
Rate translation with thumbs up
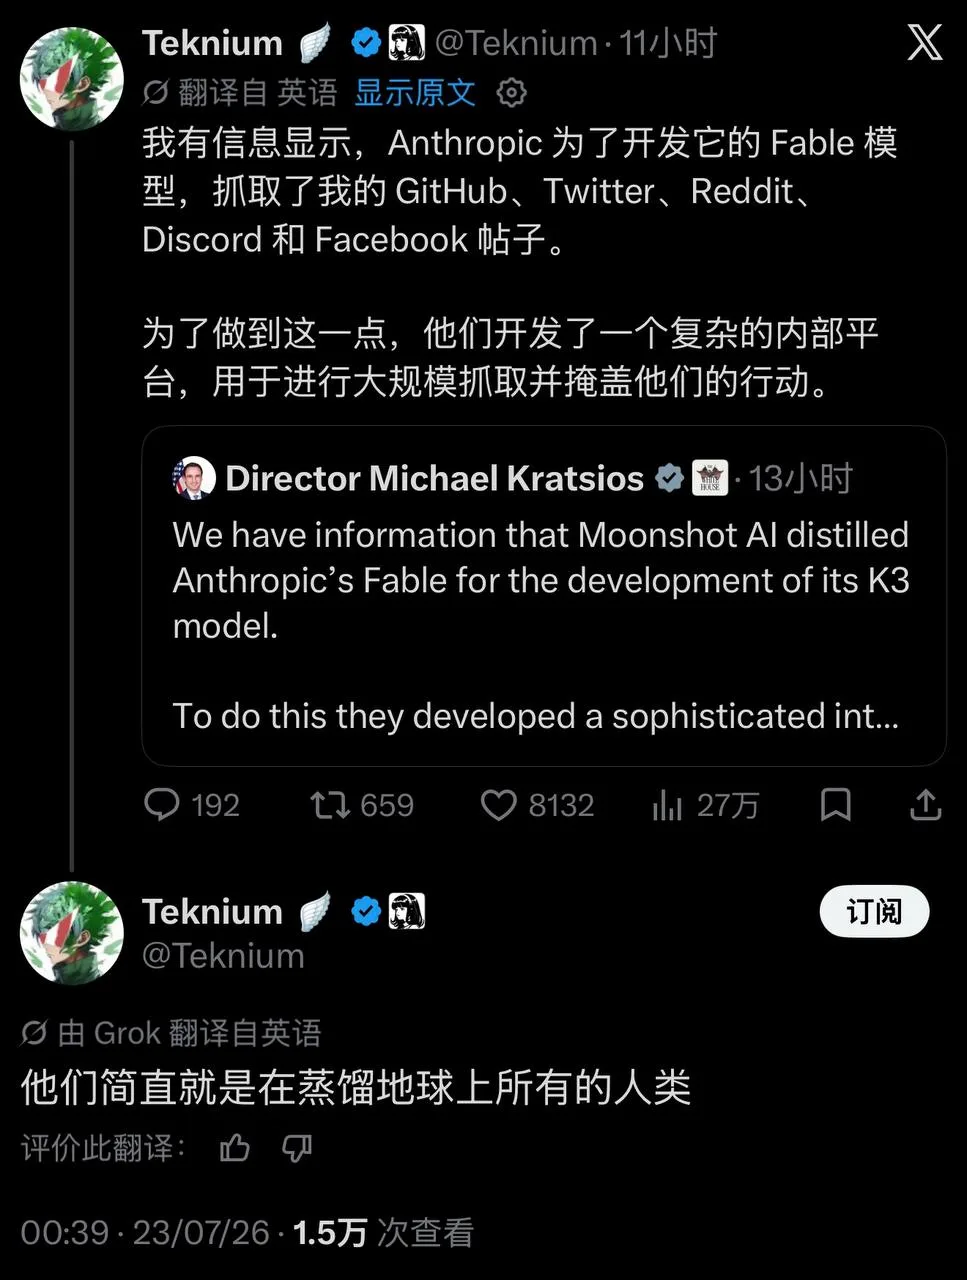[235, 1147]
